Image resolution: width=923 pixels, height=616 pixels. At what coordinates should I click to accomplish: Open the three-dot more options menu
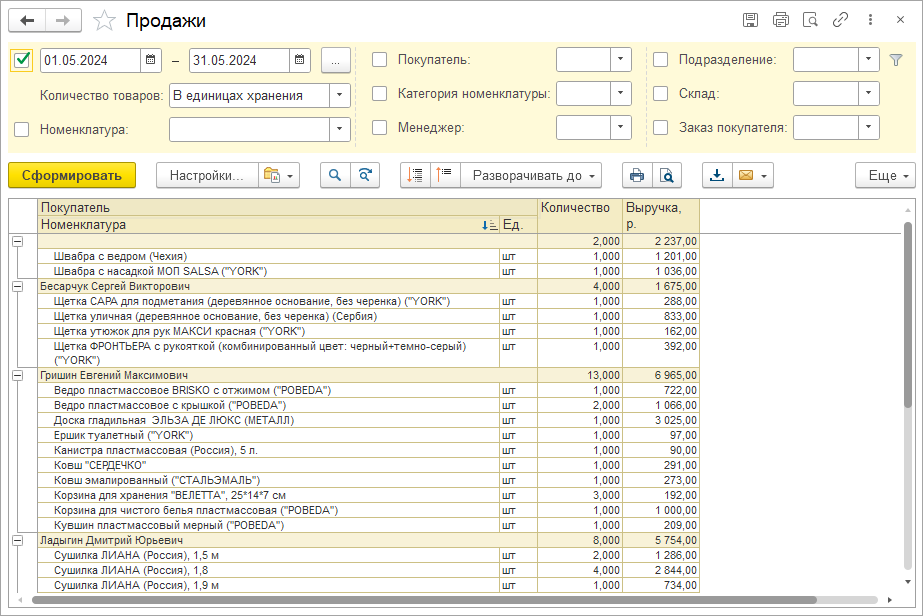[x=871, y=20]
